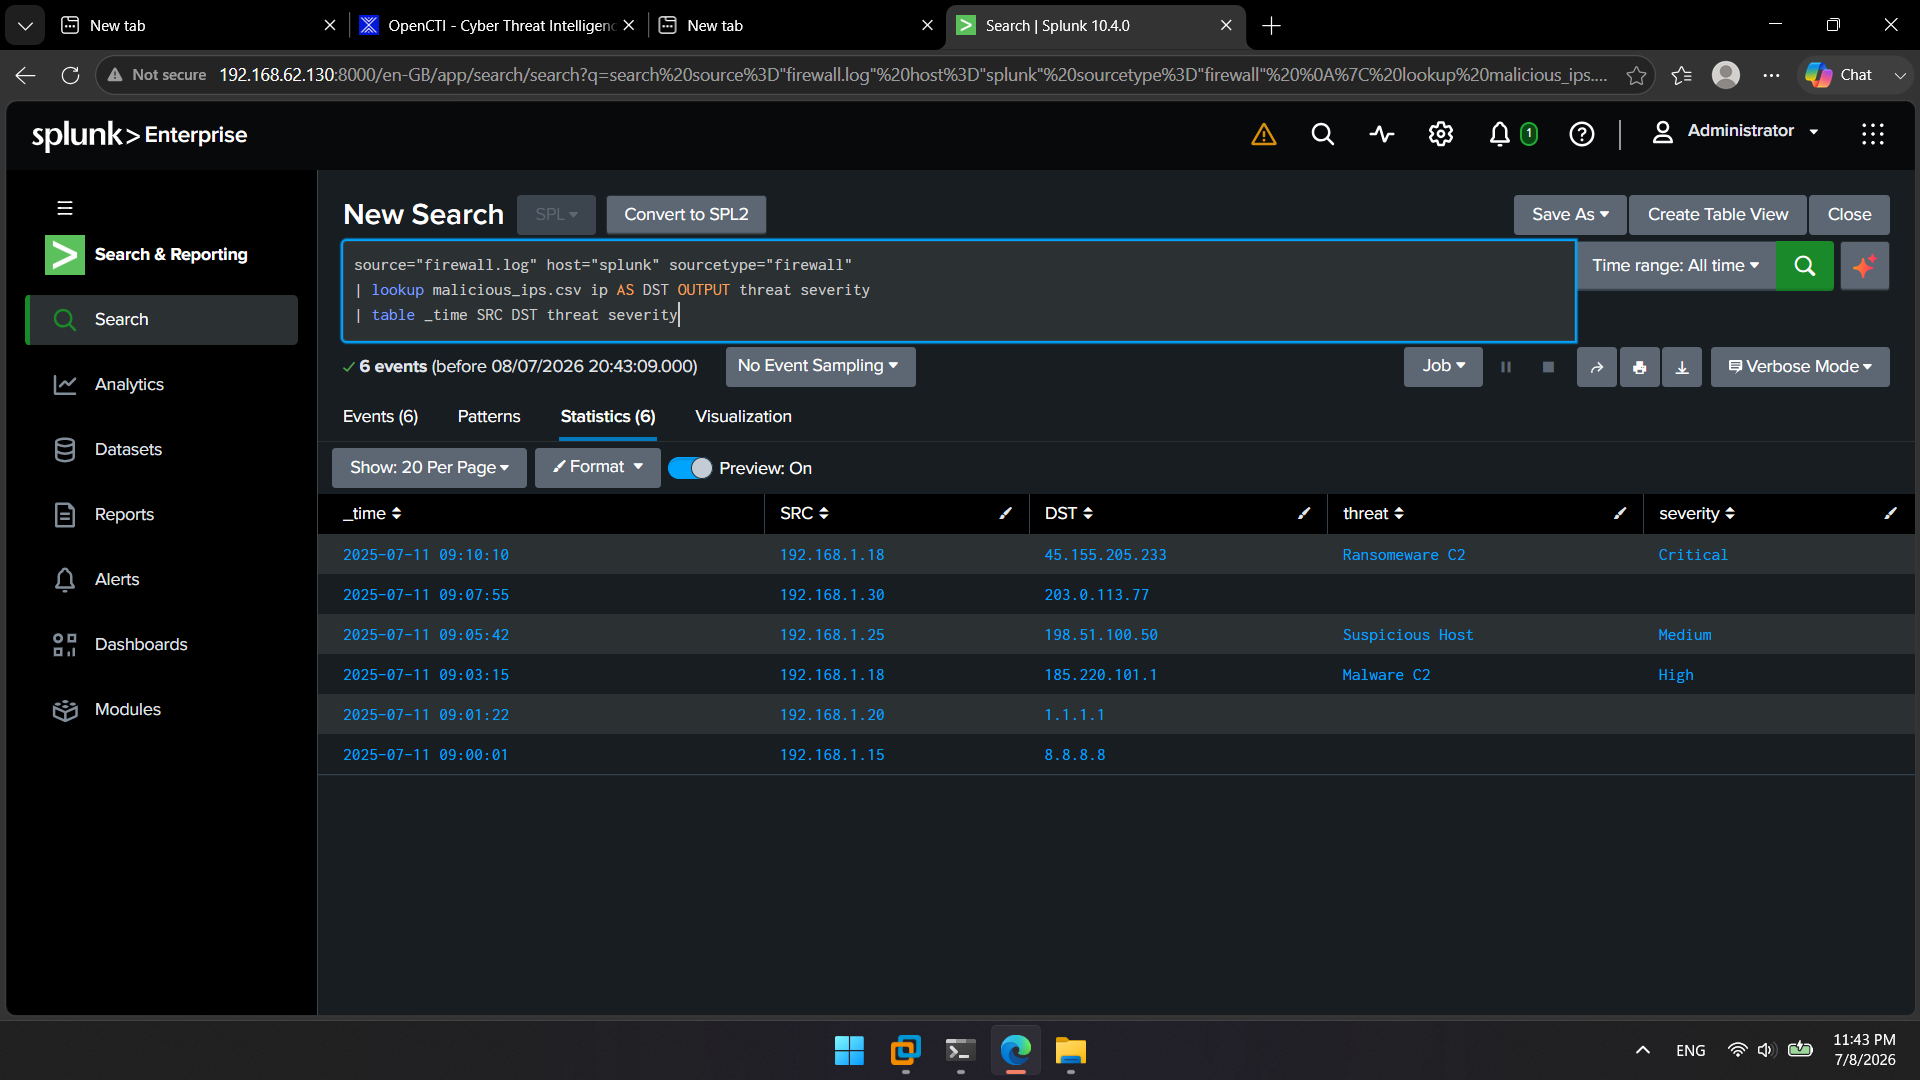Sort by the severity column header
This screenshot has height=1080, width=1920.
(x=1697, y=513)
